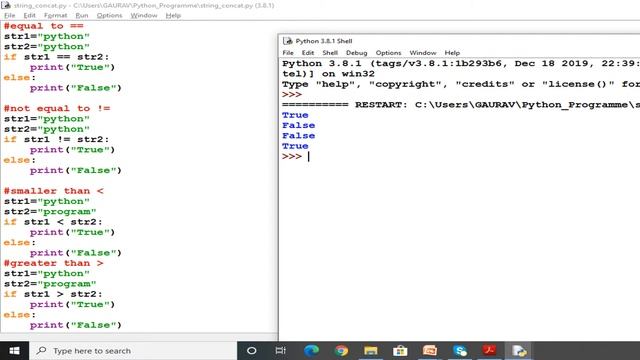640x360 pixels.
Task: Click the last 'True' shell output
Action: pyautogui.click(x=295, y=146)
